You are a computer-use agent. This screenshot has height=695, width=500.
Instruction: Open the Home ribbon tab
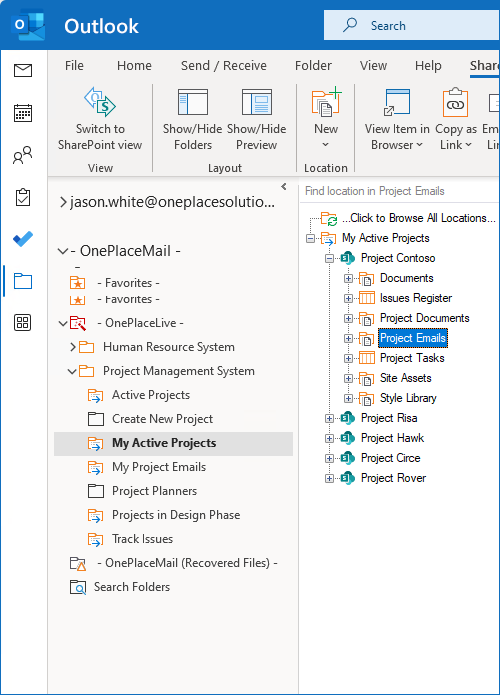tap(134, 66)
